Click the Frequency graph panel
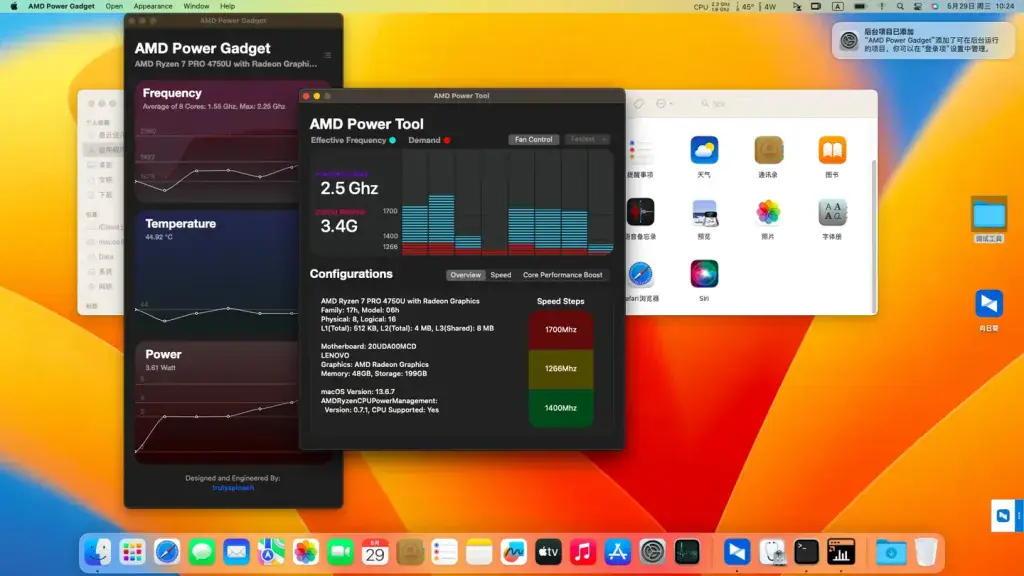1024x576 pixels. coord(217,141)
